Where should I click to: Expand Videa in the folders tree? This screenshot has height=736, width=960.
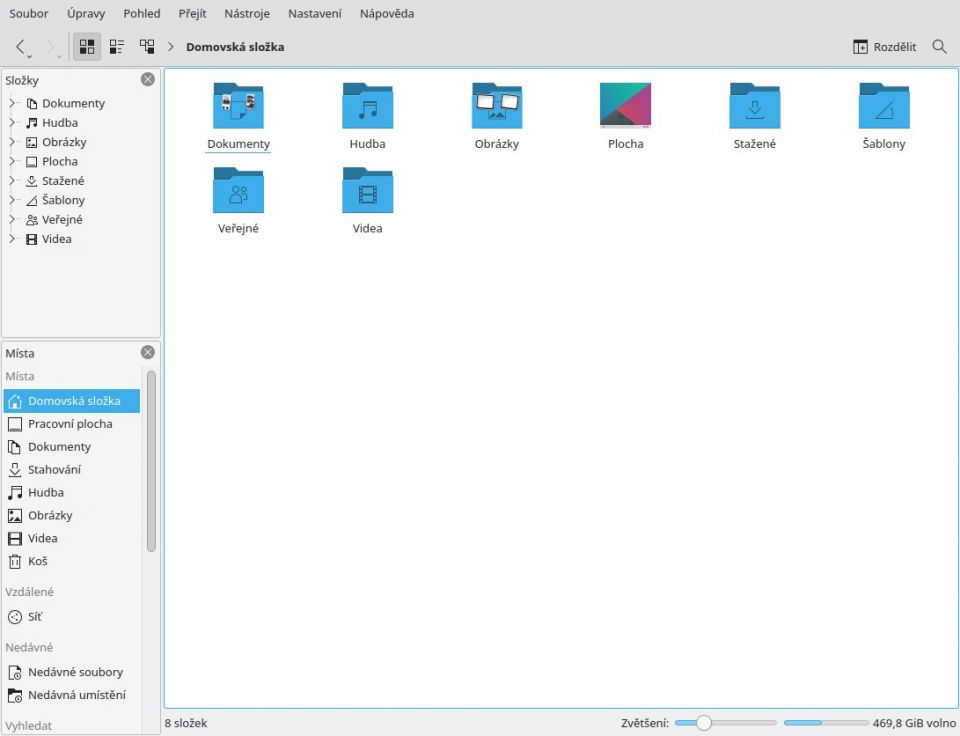tap(12, 239)
